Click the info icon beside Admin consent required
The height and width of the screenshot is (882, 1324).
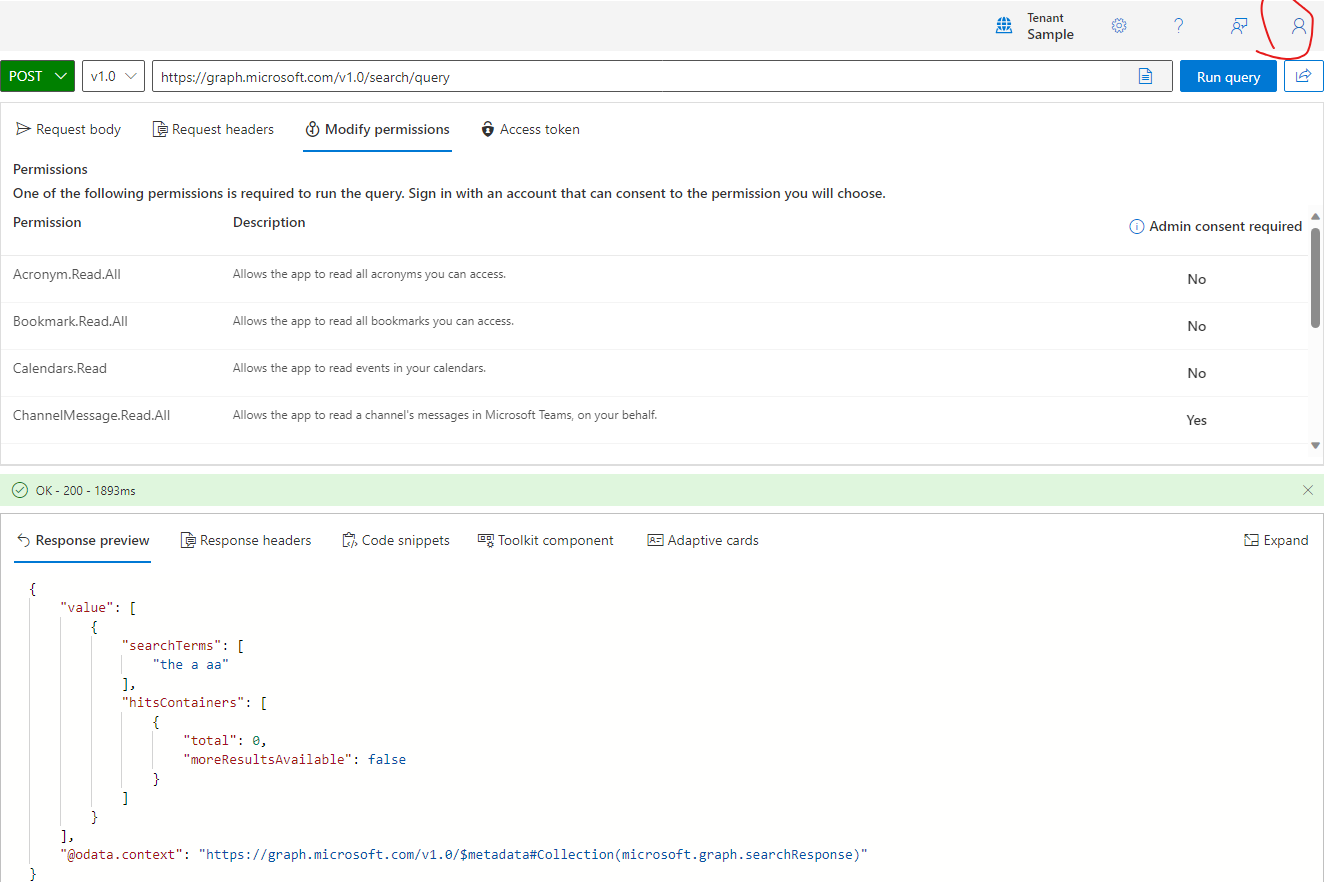1136,226
